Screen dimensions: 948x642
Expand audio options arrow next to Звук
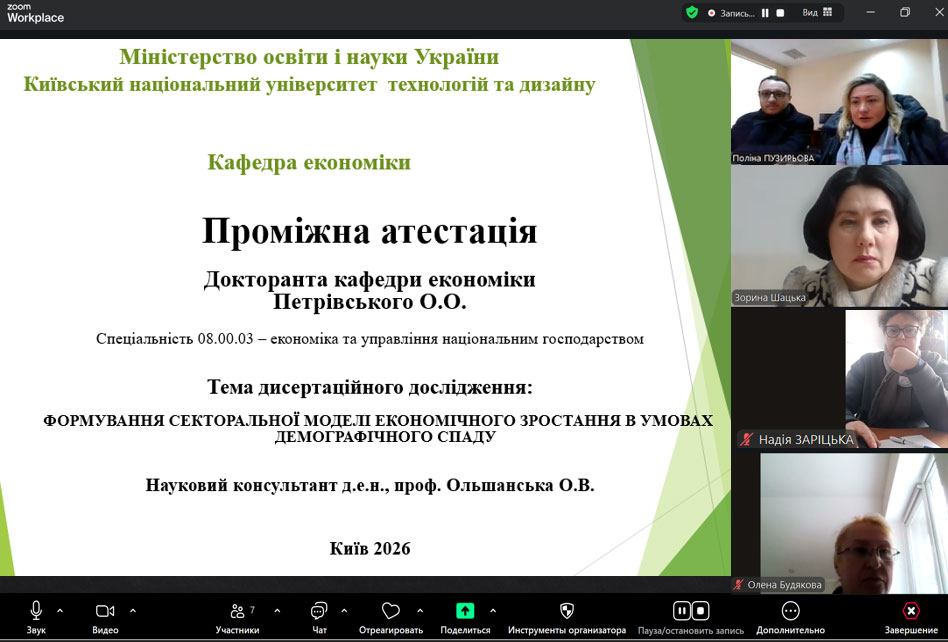click(60, 610)
